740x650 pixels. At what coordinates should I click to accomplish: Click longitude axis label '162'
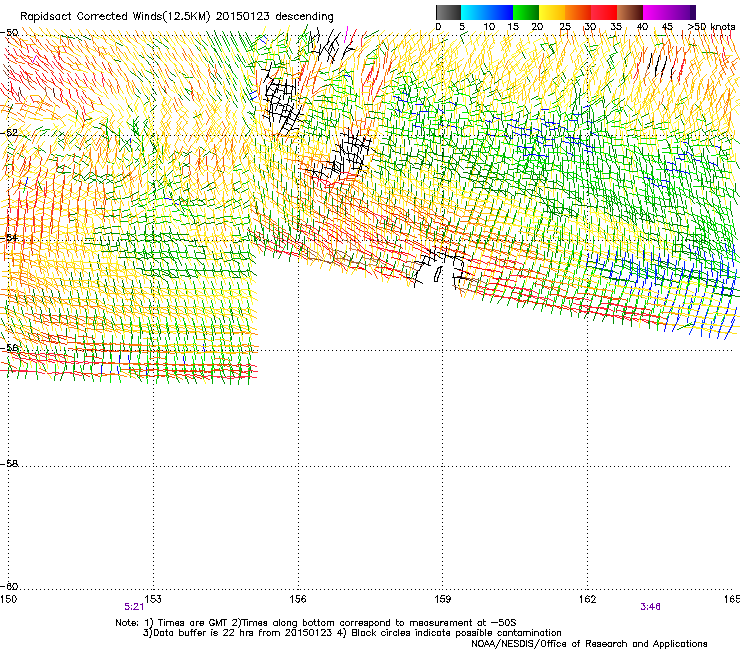tap(587, 599)
